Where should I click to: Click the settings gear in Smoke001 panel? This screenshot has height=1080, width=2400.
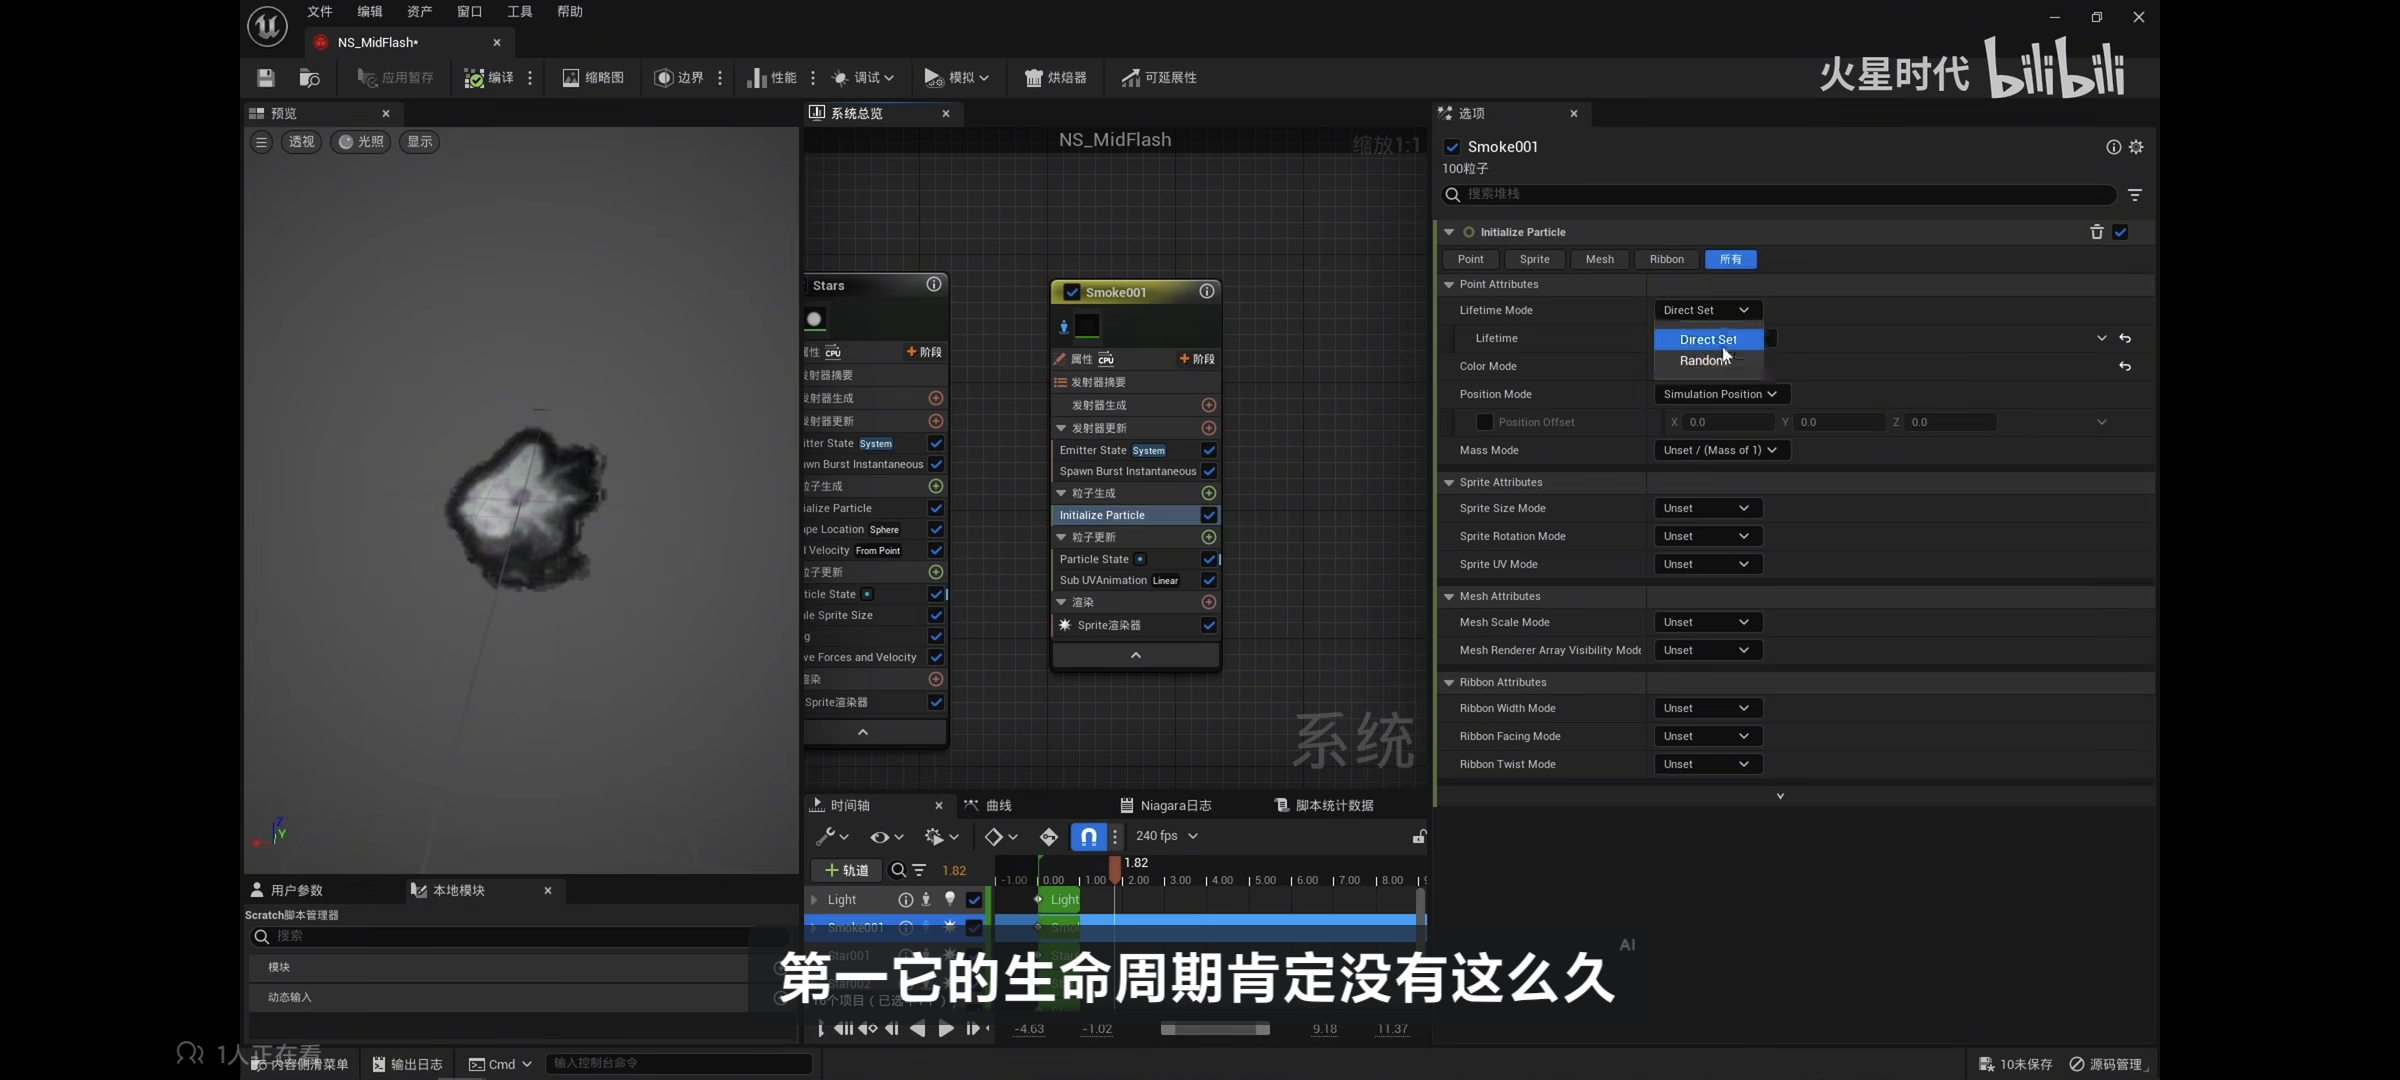[2136, 147]
